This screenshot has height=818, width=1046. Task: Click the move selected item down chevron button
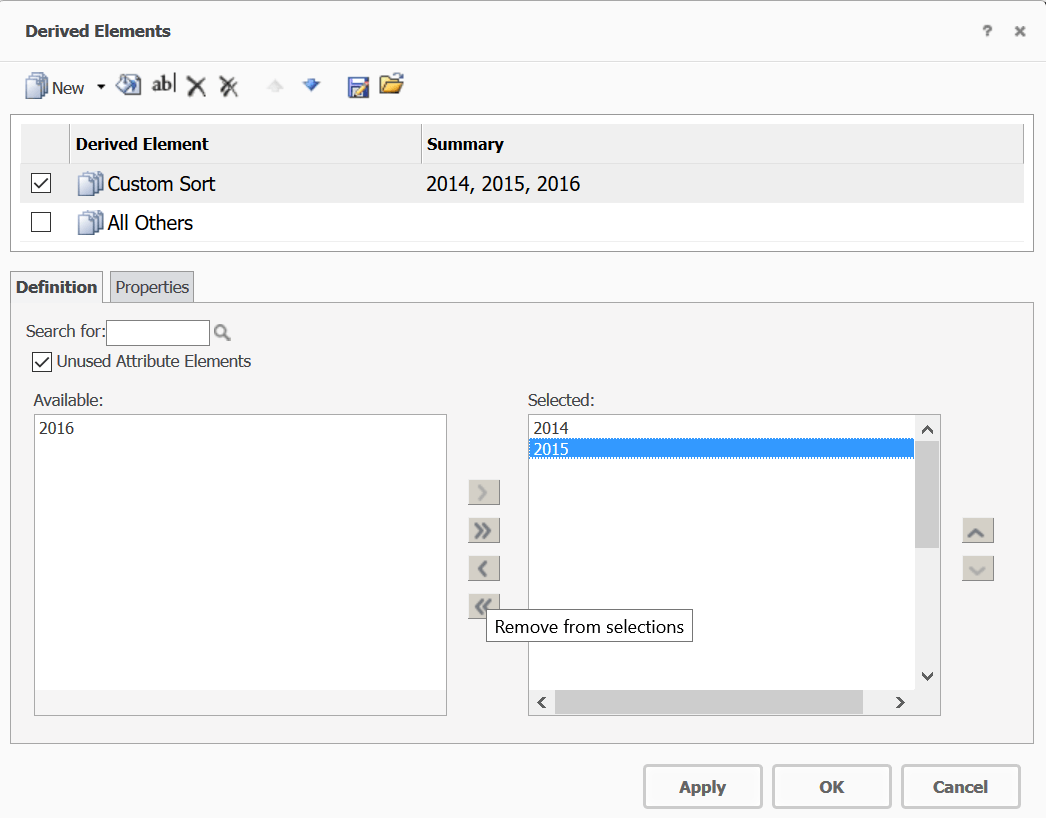coord(977,569)
